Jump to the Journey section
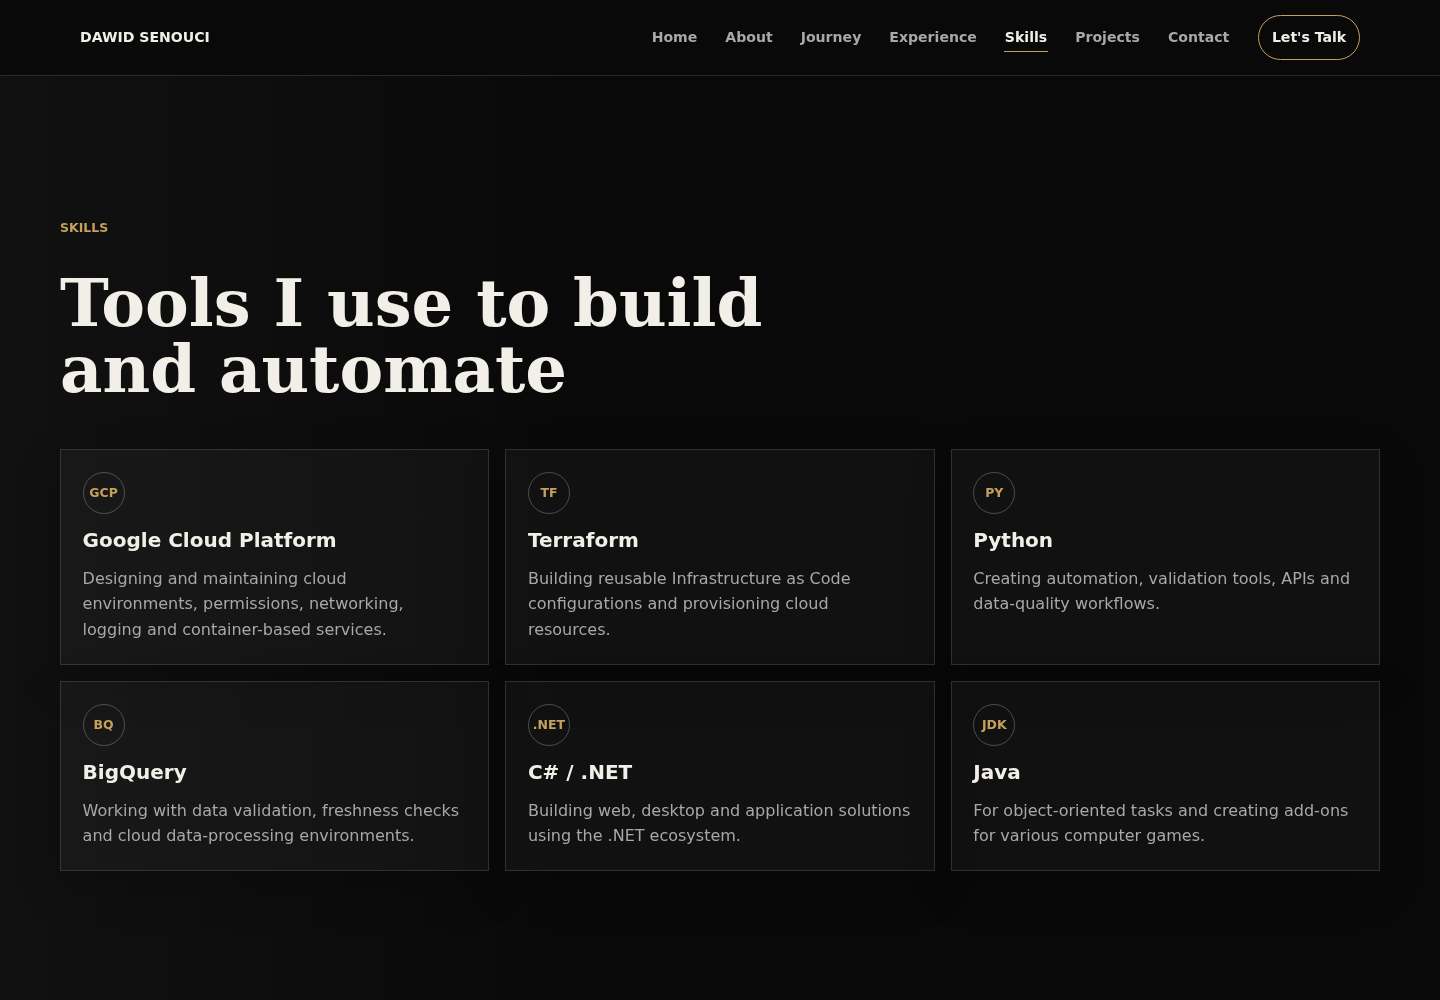 click(x=831, y=37)
